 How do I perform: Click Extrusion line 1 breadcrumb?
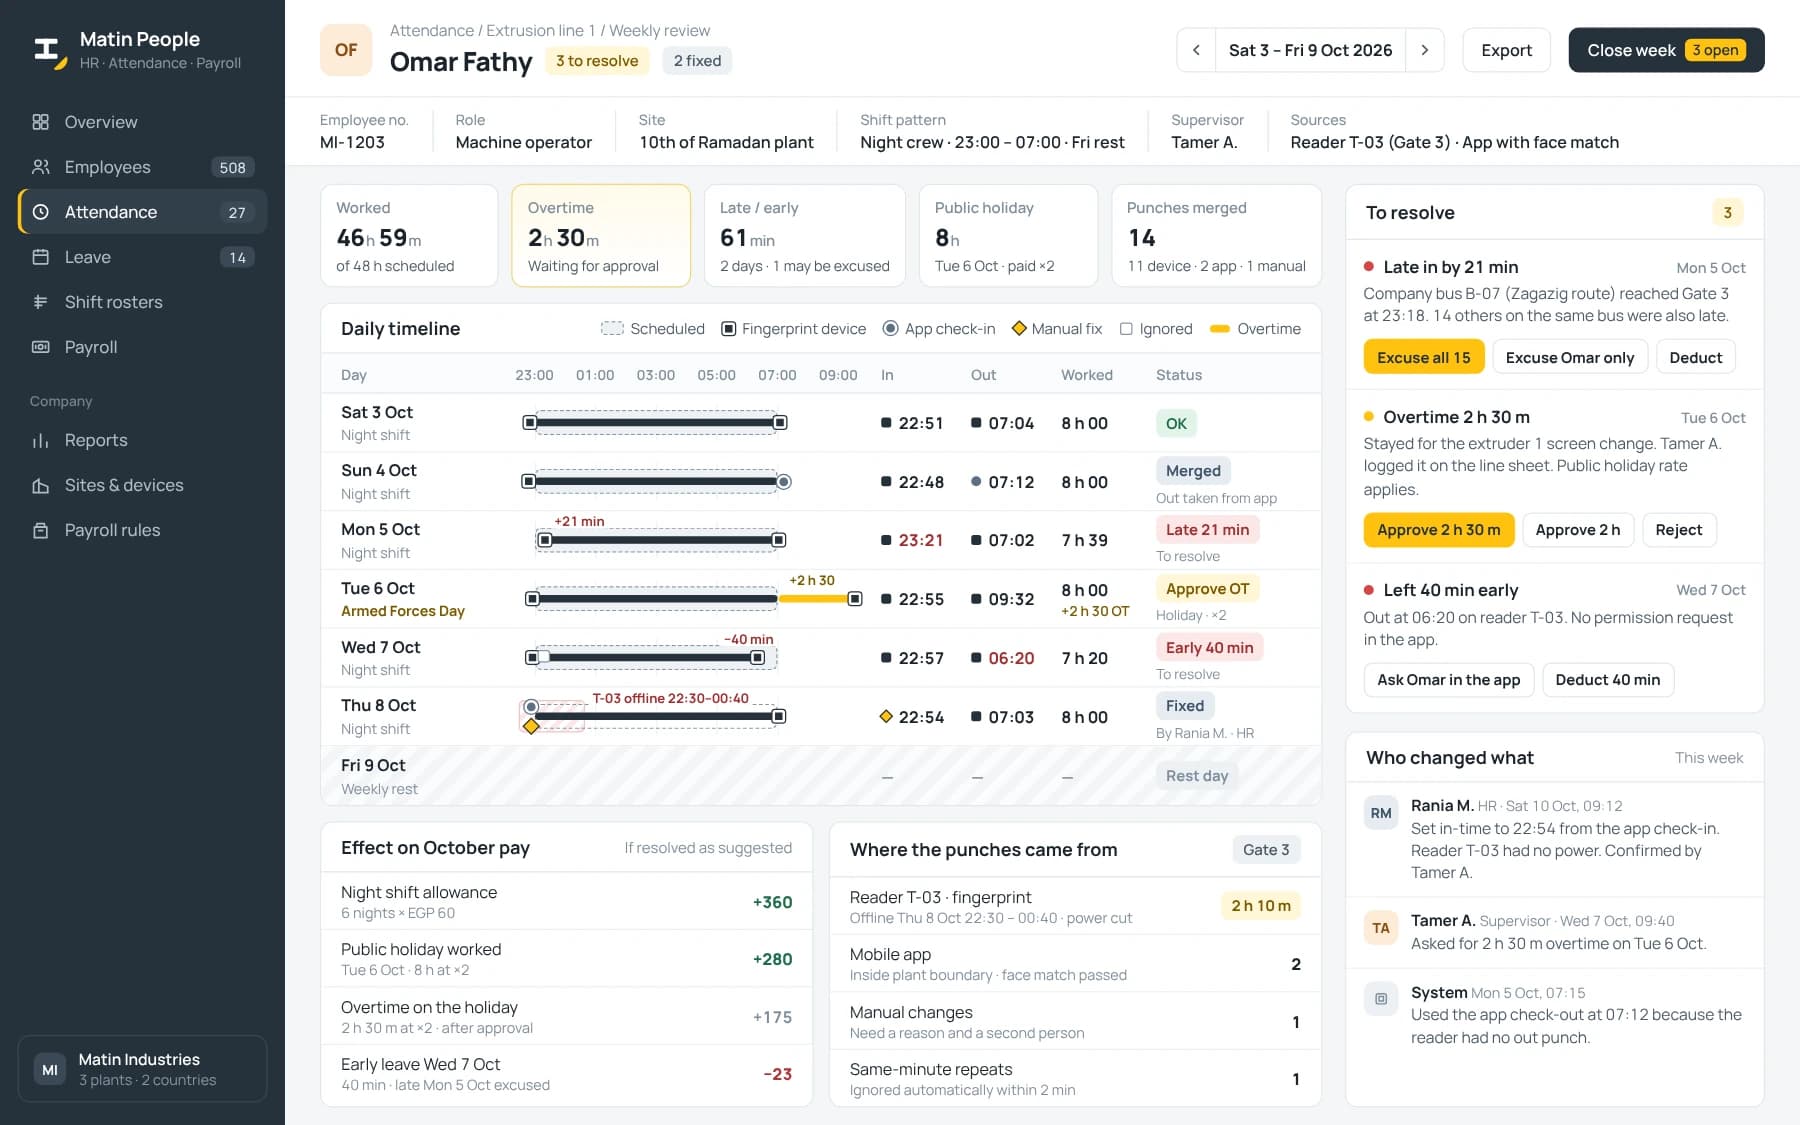coord(541,31)
